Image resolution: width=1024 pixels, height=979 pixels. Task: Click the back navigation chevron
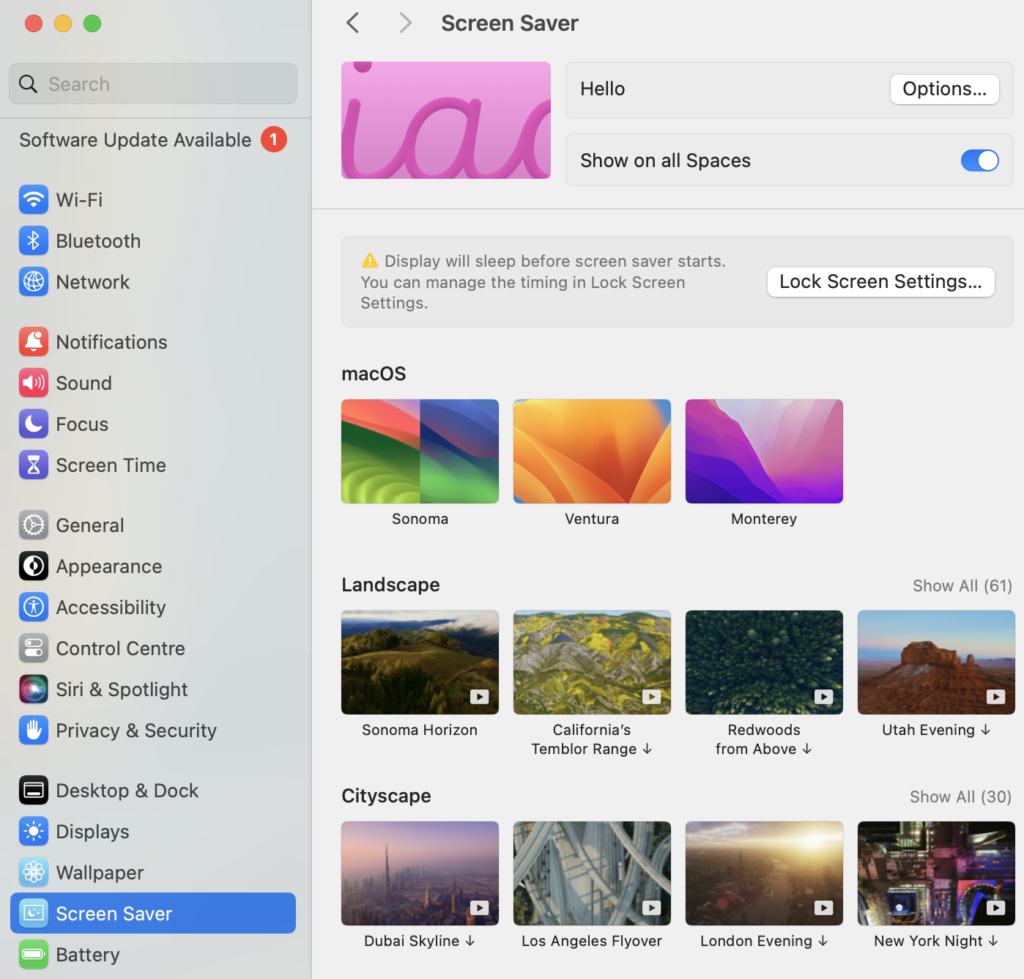352,22
